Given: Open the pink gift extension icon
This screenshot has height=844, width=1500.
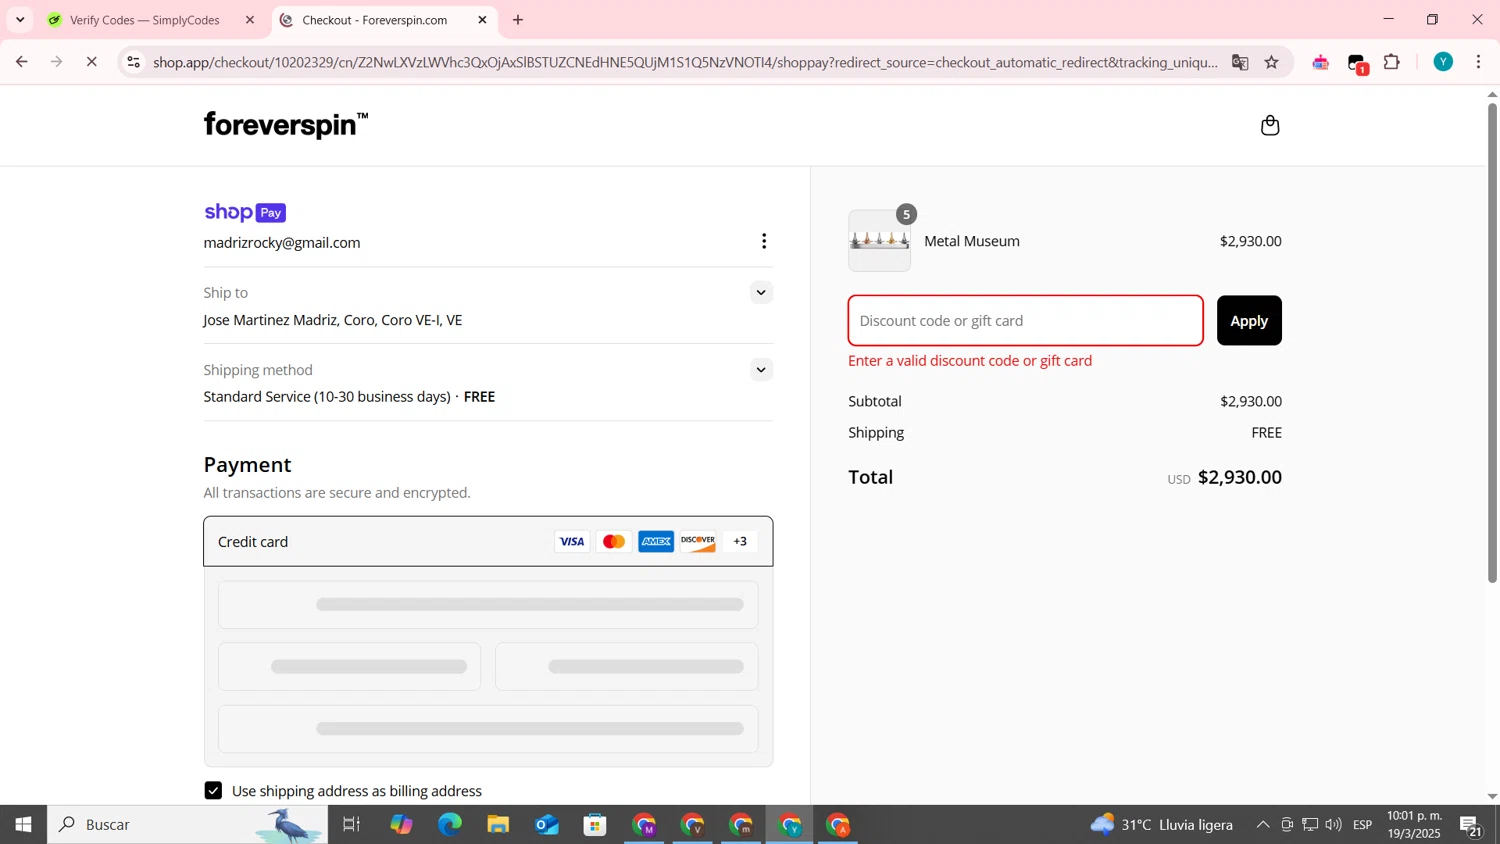Looking at the screenshot, I should click(x=1321, y=62).
